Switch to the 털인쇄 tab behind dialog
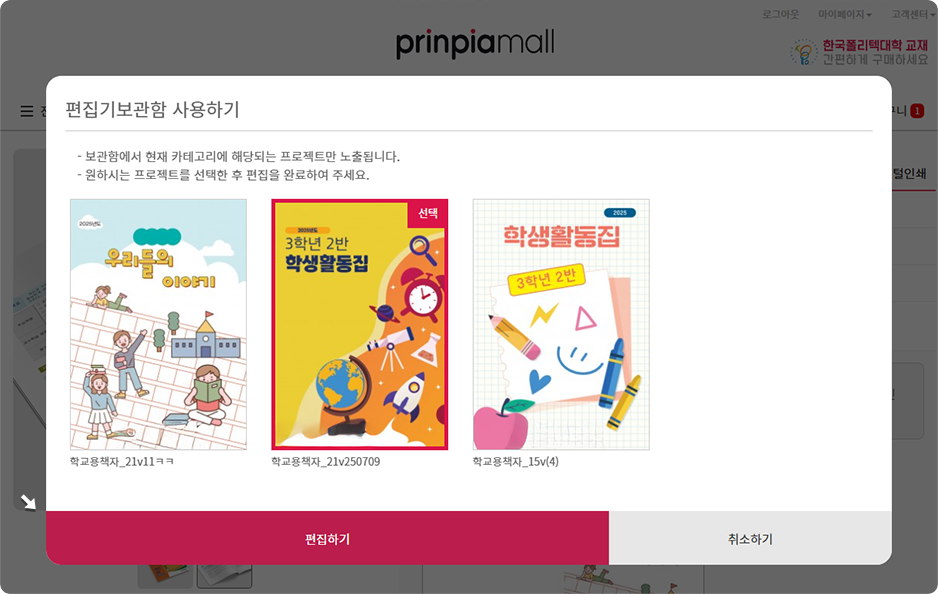This screenshot has height=594, width=938. coord(909,173)
